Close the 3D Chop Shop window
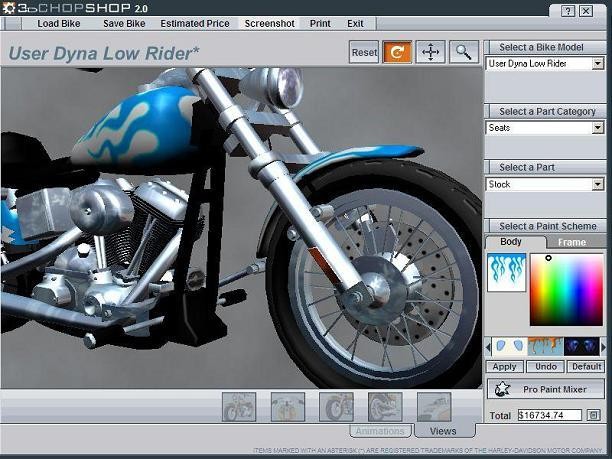Screen dimensions: 612x459 [x=586, y=11]
